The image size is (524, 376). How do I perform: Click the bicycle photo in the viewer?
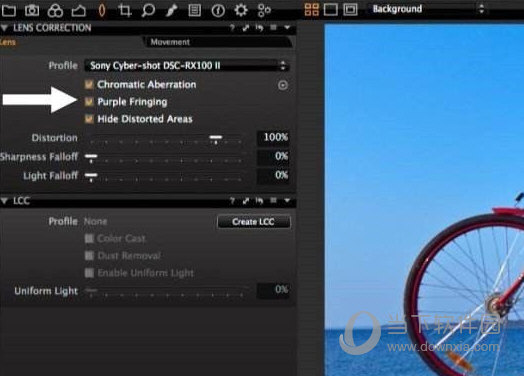[424, 200]
